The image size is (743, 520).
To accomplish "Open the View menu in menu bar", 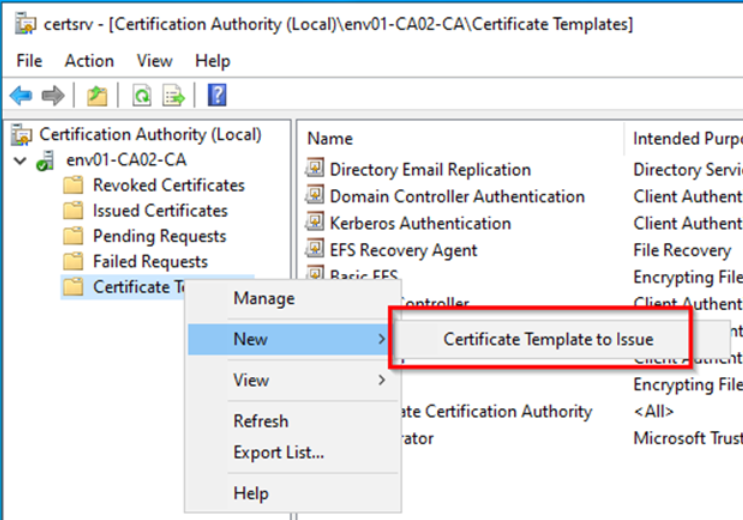I will pos(154,61).
